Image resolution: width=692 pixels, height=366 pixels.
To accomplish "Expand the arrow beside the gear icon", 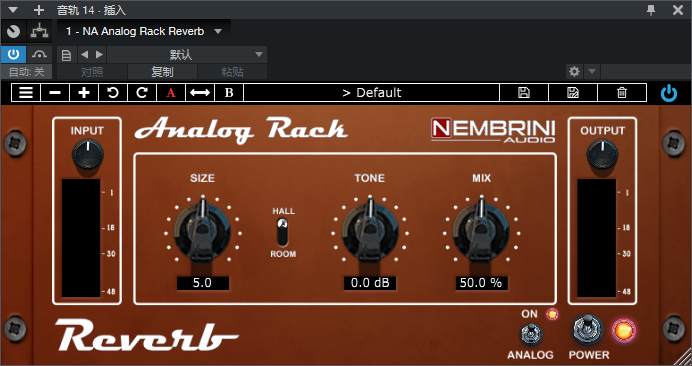I will click(x=592, y=71).
